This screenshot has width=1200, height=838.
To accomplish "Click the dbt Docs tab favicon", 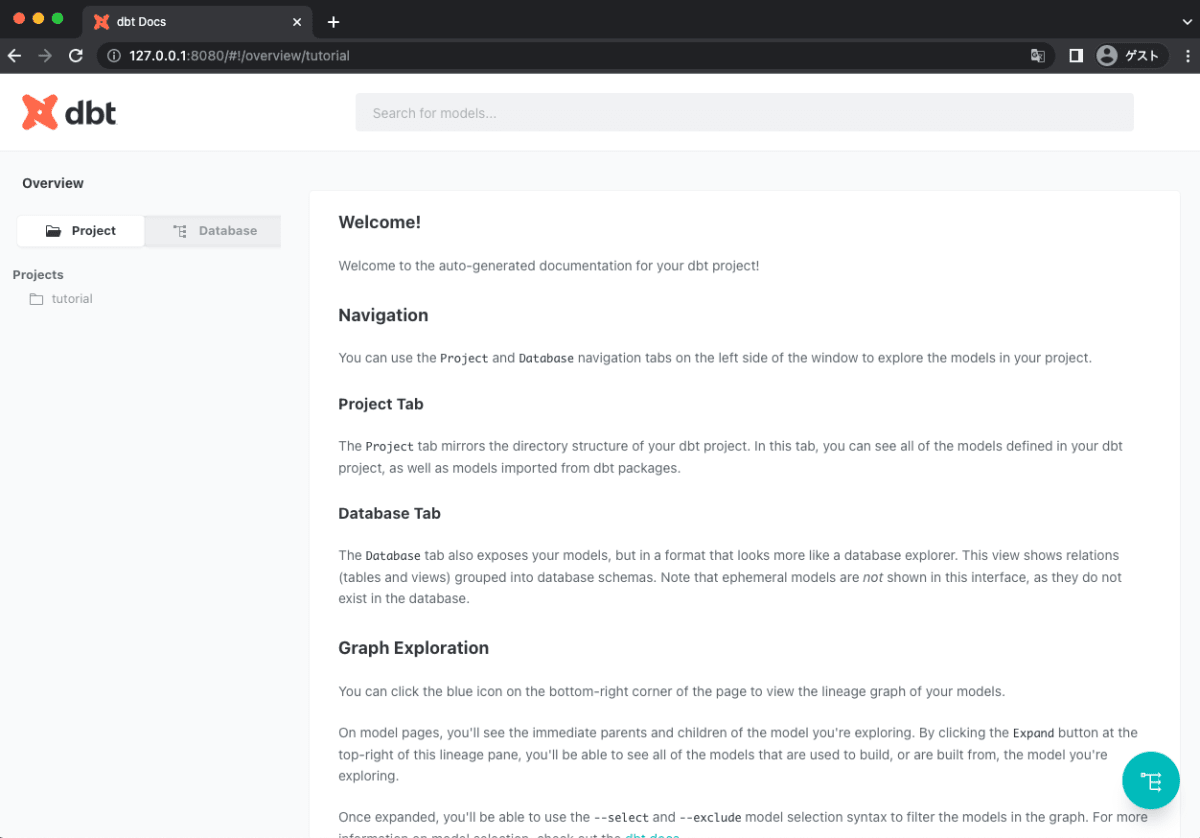I will pos(101,22).
